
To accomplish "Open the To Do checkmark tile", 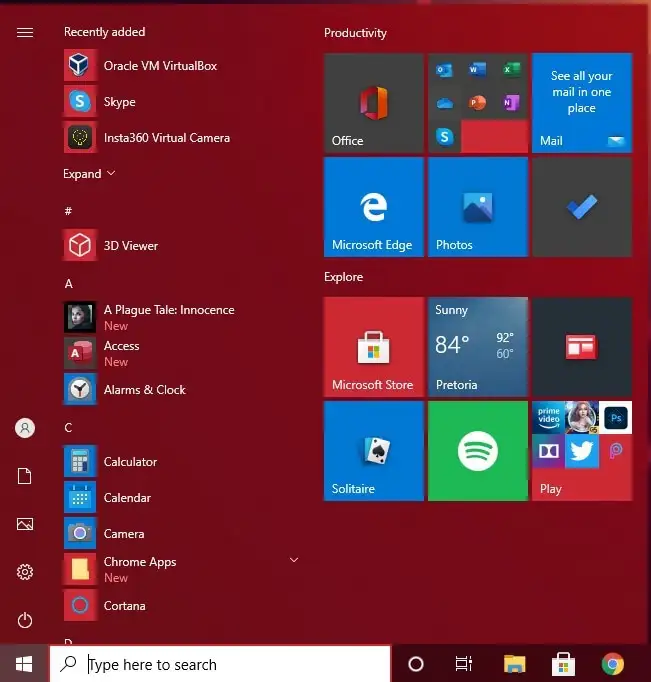I will 582,207.
